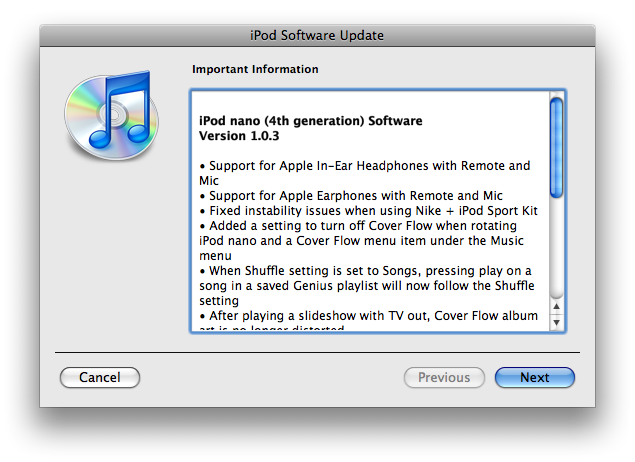This screenshot has height=462, width=635.
Task: Click the "Version 1.0.3" text
Action: [239, 136]
